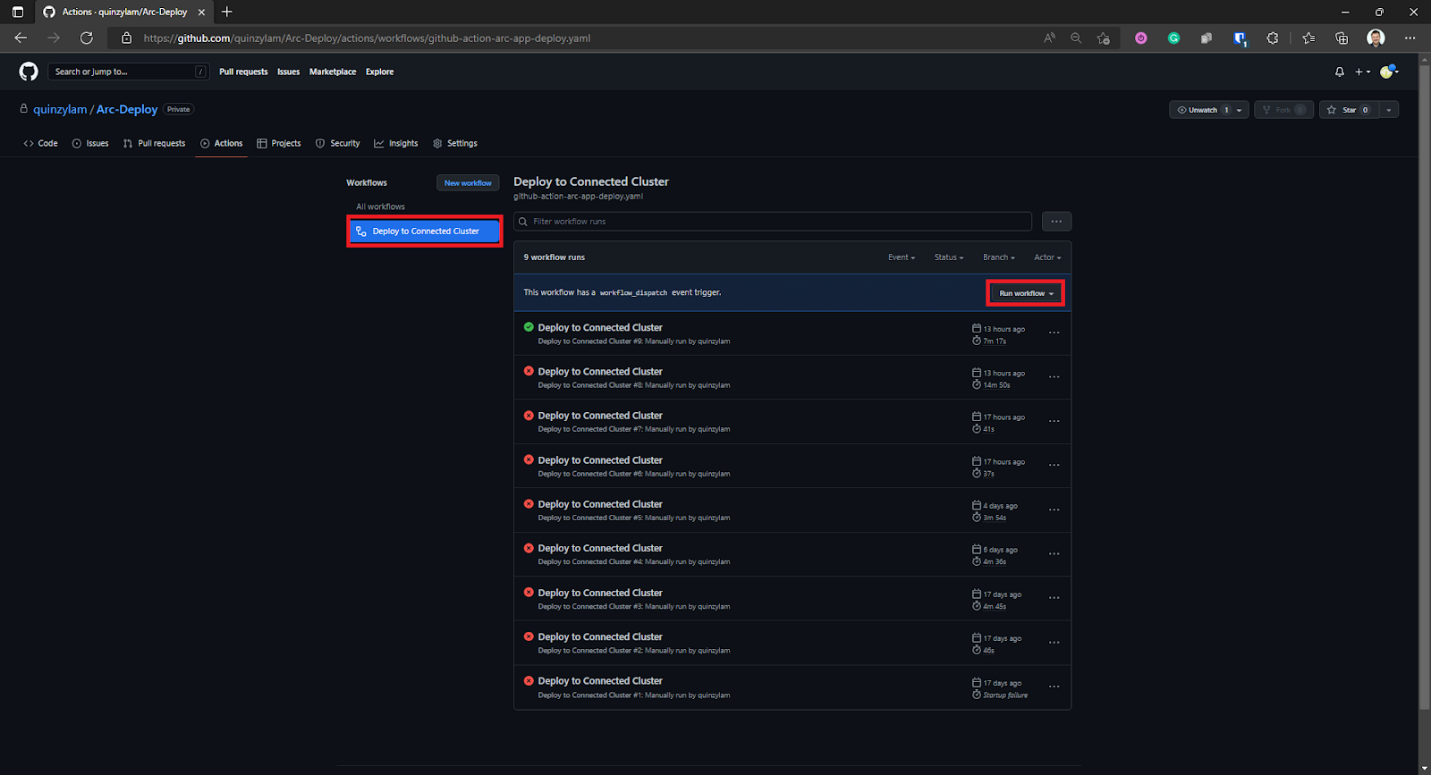Click Pull requests in top navigation

[x=244, y=72]
